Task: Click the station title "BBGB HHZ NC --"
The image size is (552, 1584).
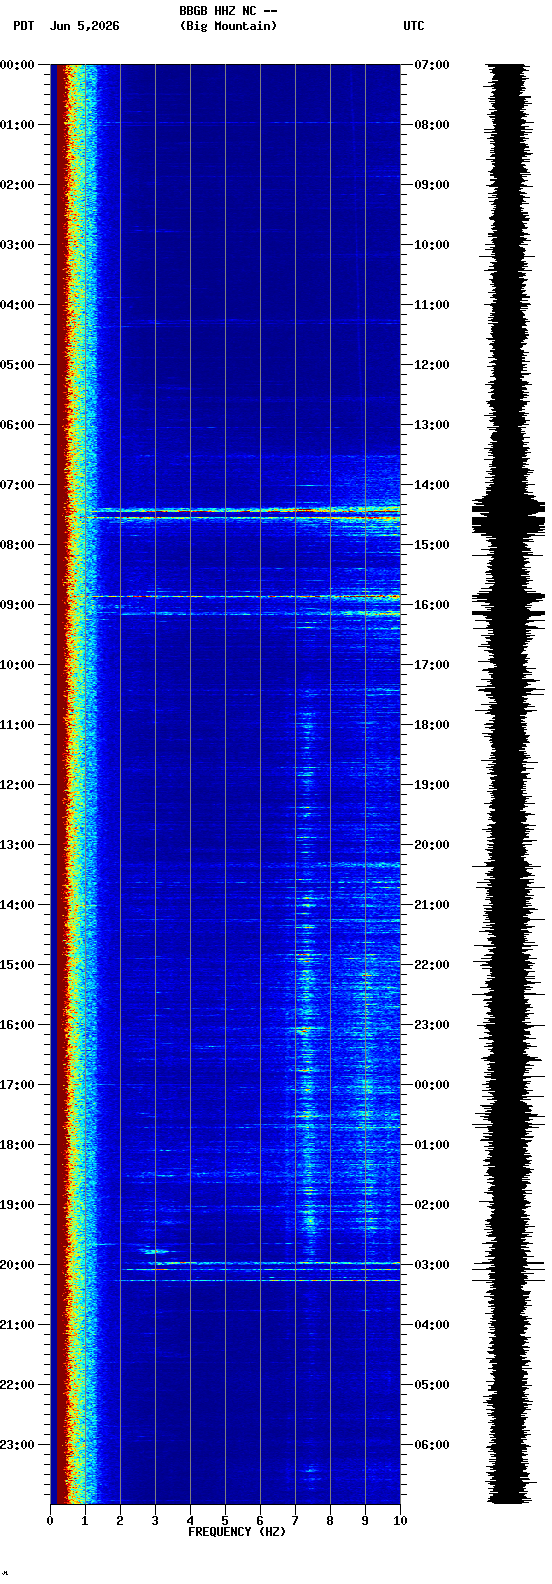Action: (x=228, y=11)
